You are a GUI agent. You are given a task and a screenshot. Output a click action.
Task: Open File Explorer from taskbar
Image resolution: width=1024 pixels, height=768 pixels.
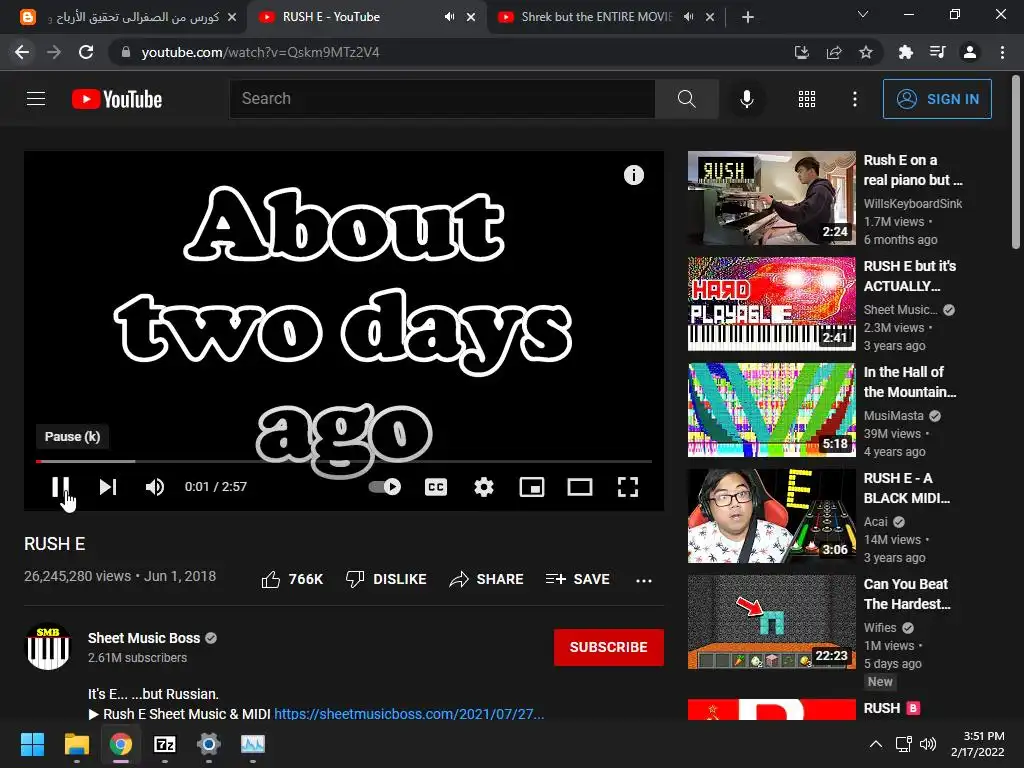coord(76,744)
